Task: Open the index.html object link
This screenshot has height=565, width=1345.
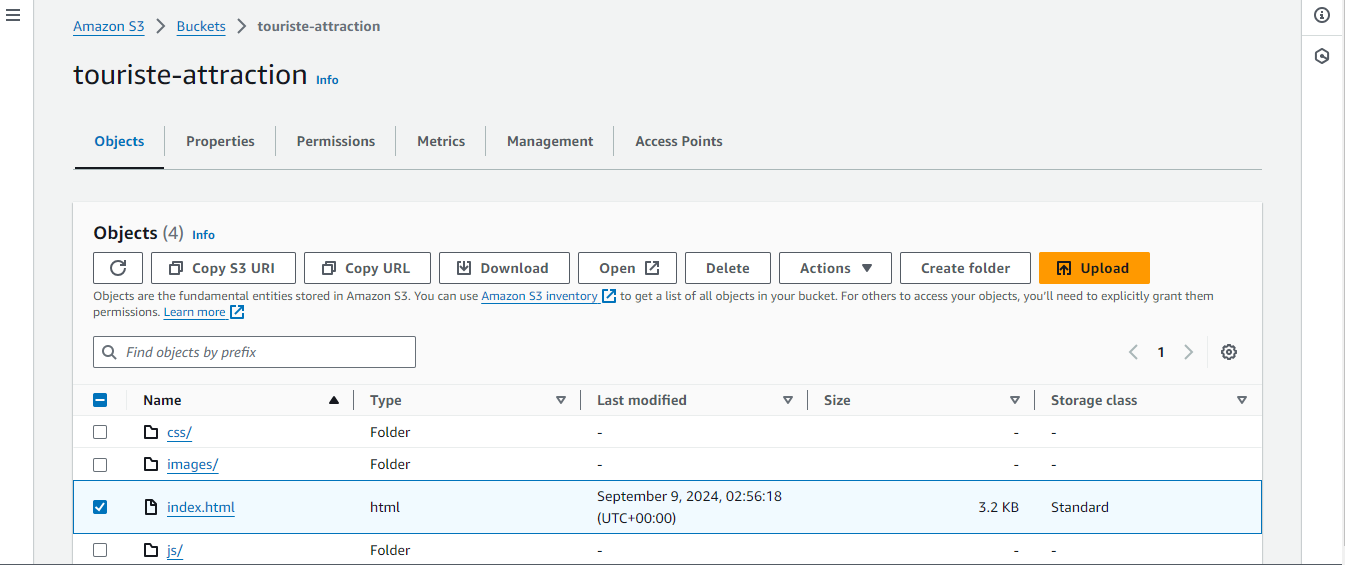Action: click(x=201, y=507)
